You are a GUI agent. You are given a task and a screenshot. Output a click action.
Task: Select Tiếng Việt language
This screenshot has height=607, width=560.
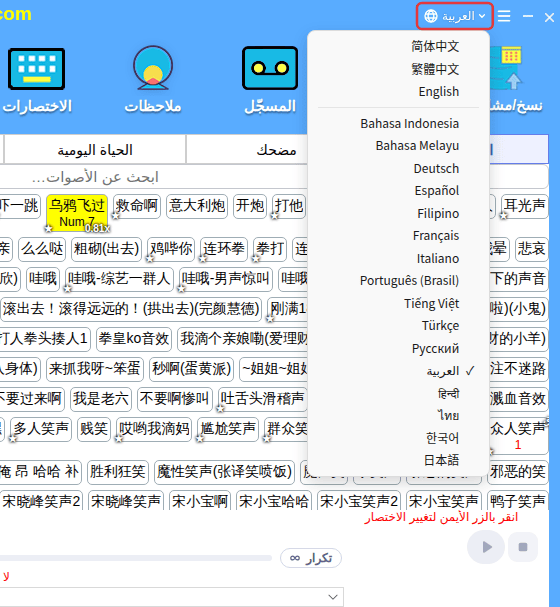432,304
